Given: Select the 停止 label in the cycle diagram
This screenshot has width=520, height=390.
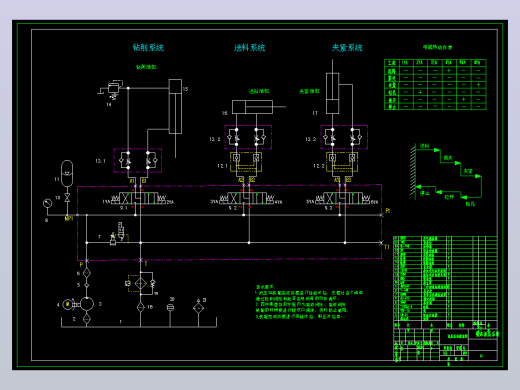Looking at the screenshot, I should (425, 193).
